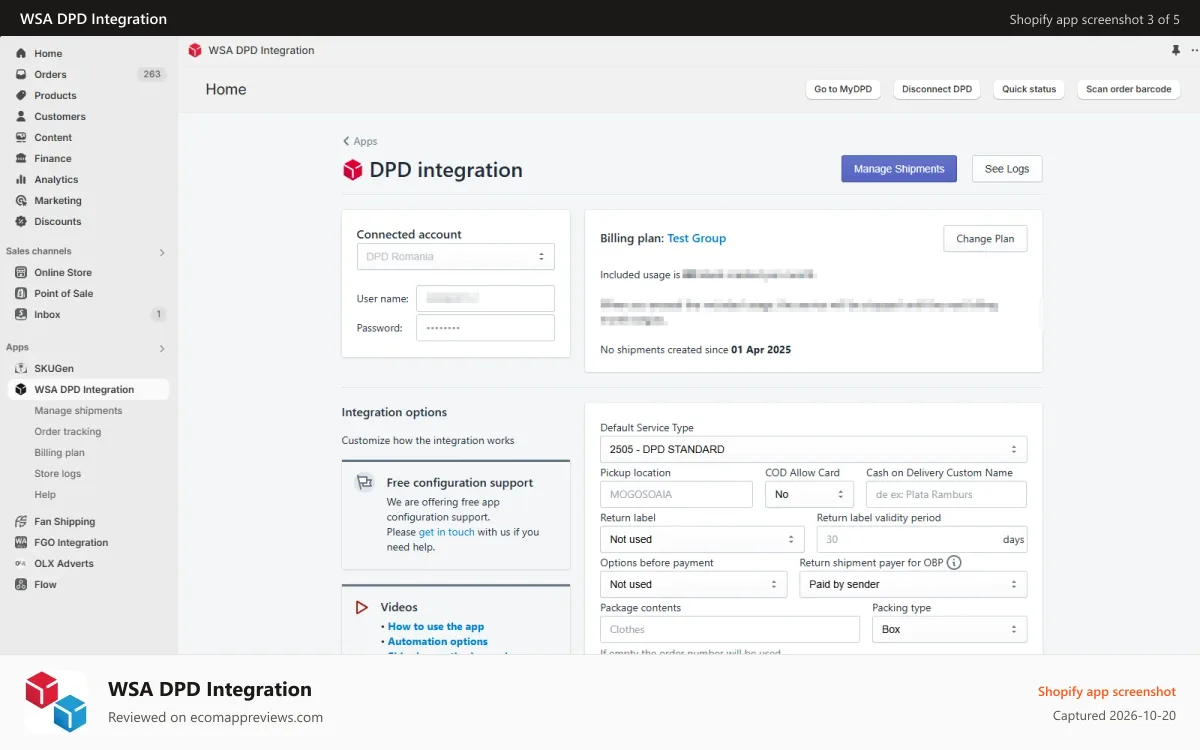
Task: Click the Online Store icon
Action: (x=21, y=272)
